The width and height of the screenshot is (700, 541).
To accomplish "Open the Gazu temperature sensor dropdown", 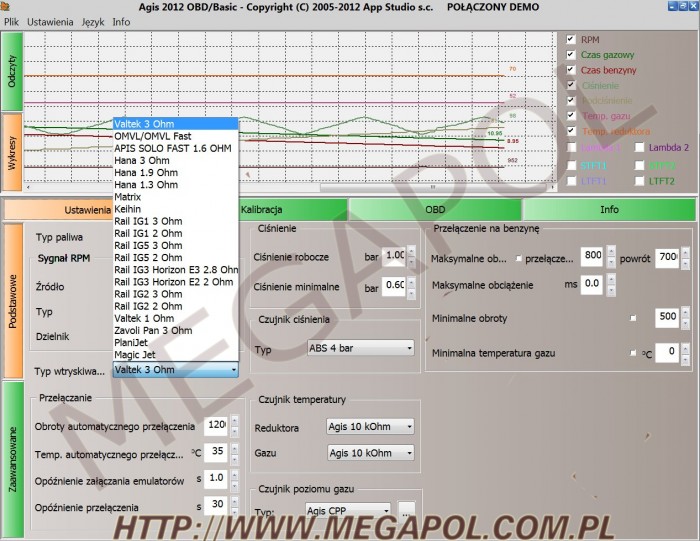I will pos(370,453).
